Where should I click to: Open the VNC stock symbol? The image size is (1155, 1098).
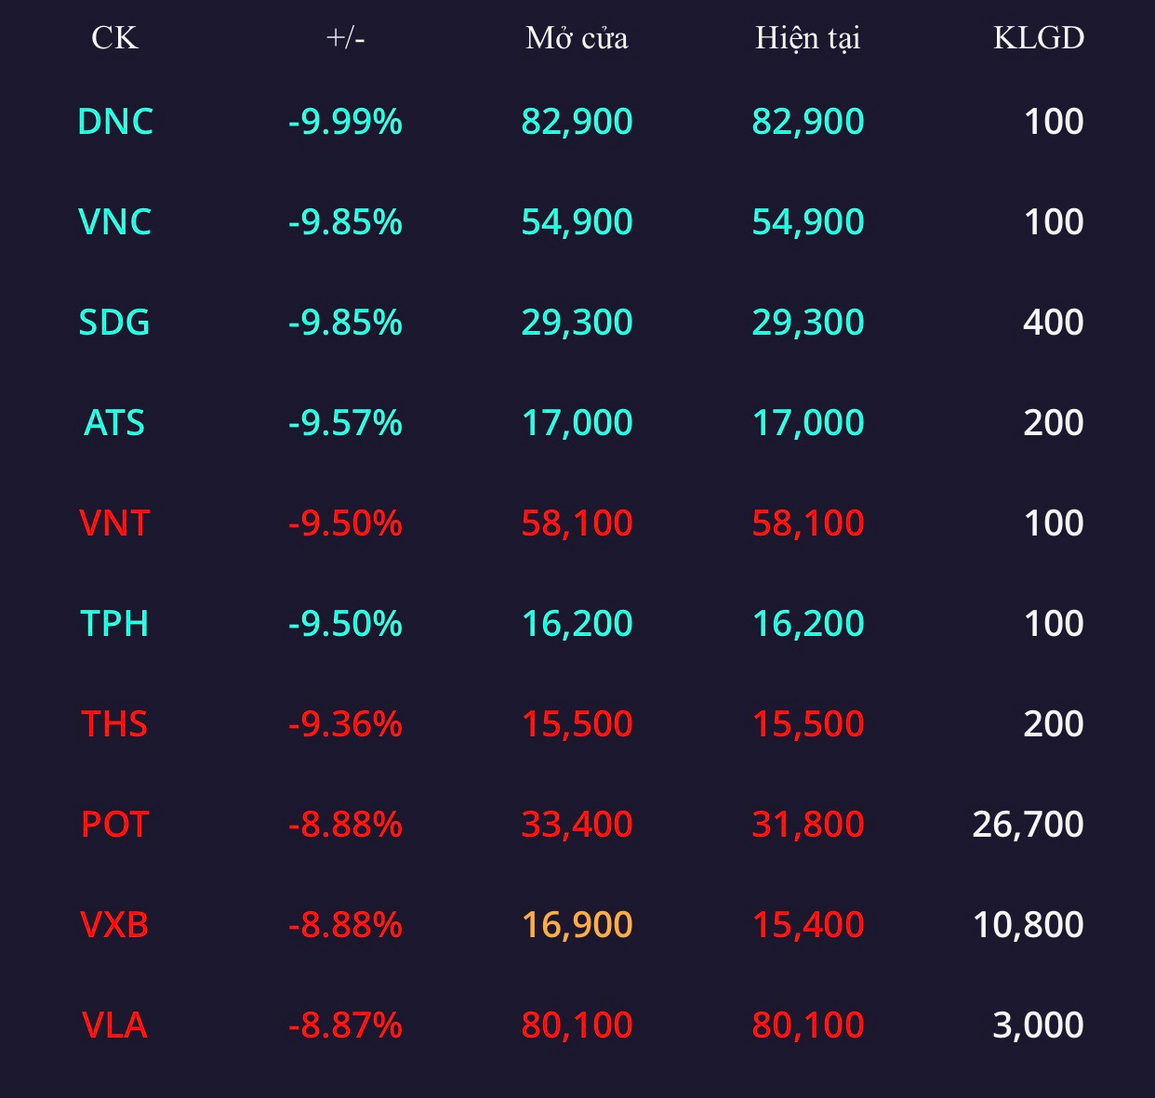[x=115, y=222]
